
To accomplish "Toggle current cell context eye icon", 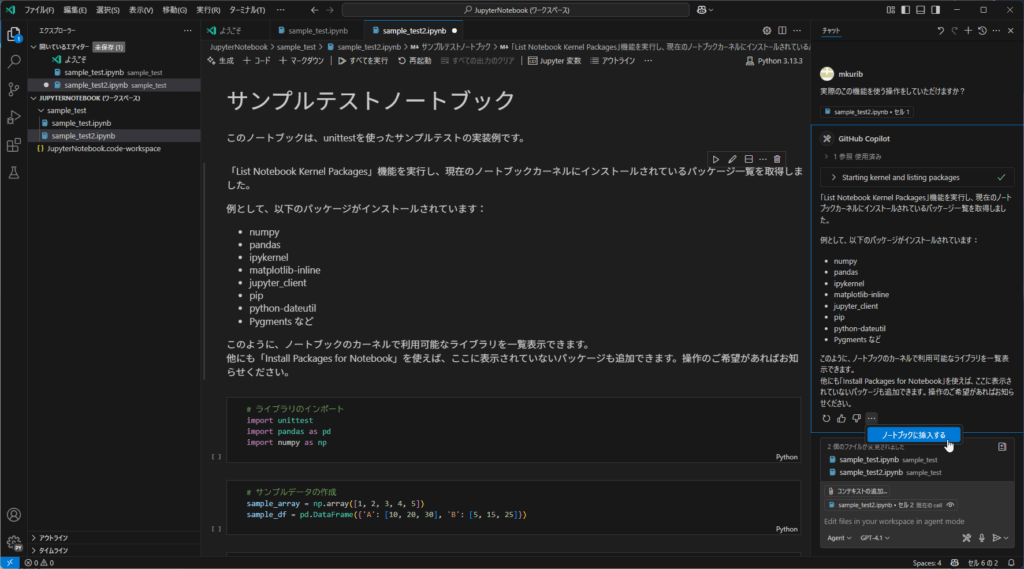I will coord(950,505).
